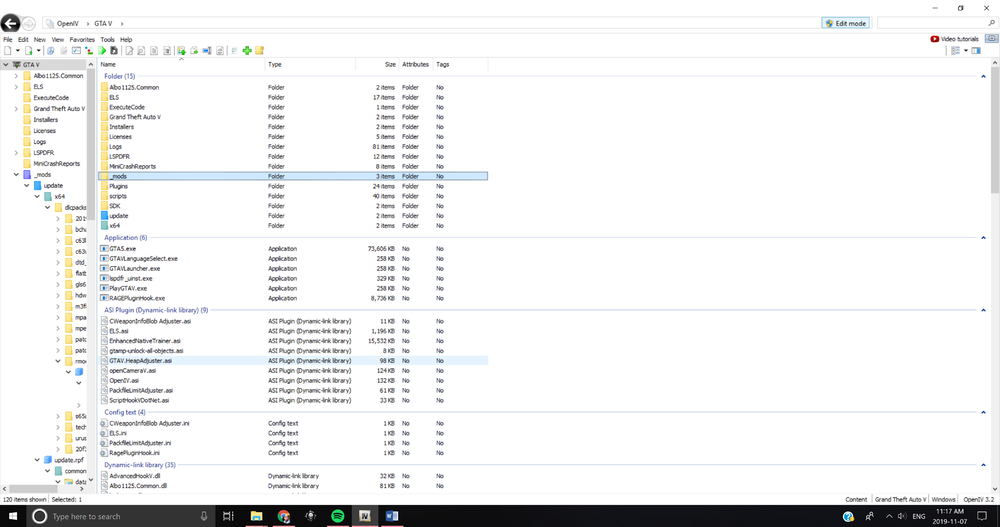This screenshot has height=527, width=1000.
Task: Collapse the Config text (4) group
Action: coord(983,412)
